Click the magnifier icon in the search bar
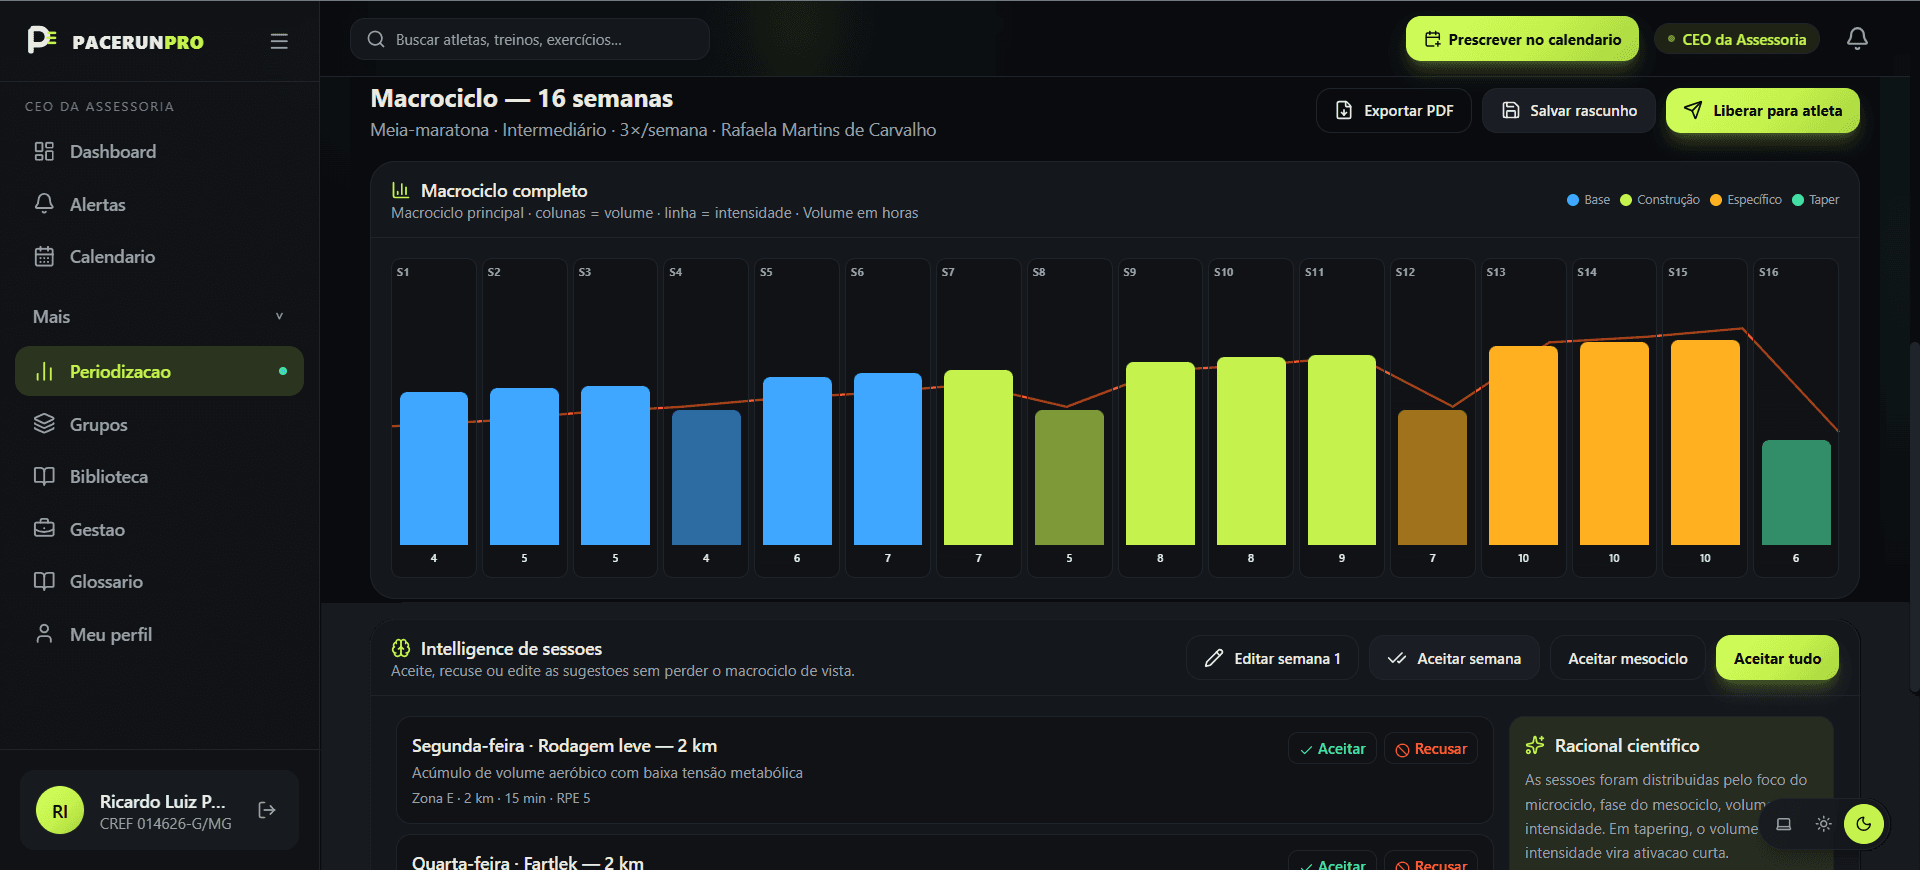The width and height of the screenshot is (1920, 870). (x=376, y=39)
